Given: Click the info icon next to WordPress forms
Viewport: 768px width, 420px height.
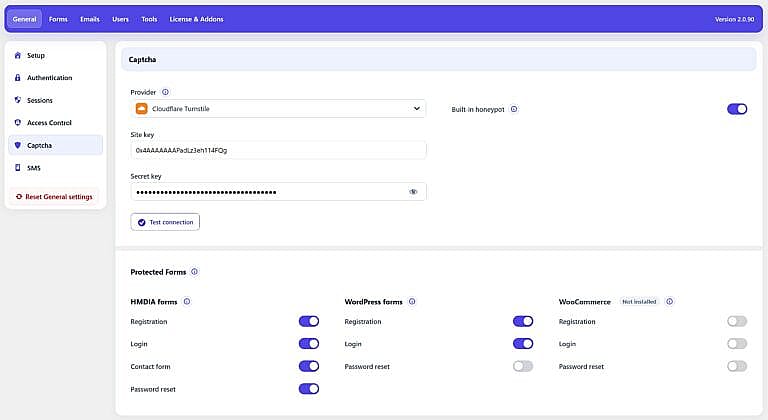Looking at the screenshot, I should tap(412, 302).
